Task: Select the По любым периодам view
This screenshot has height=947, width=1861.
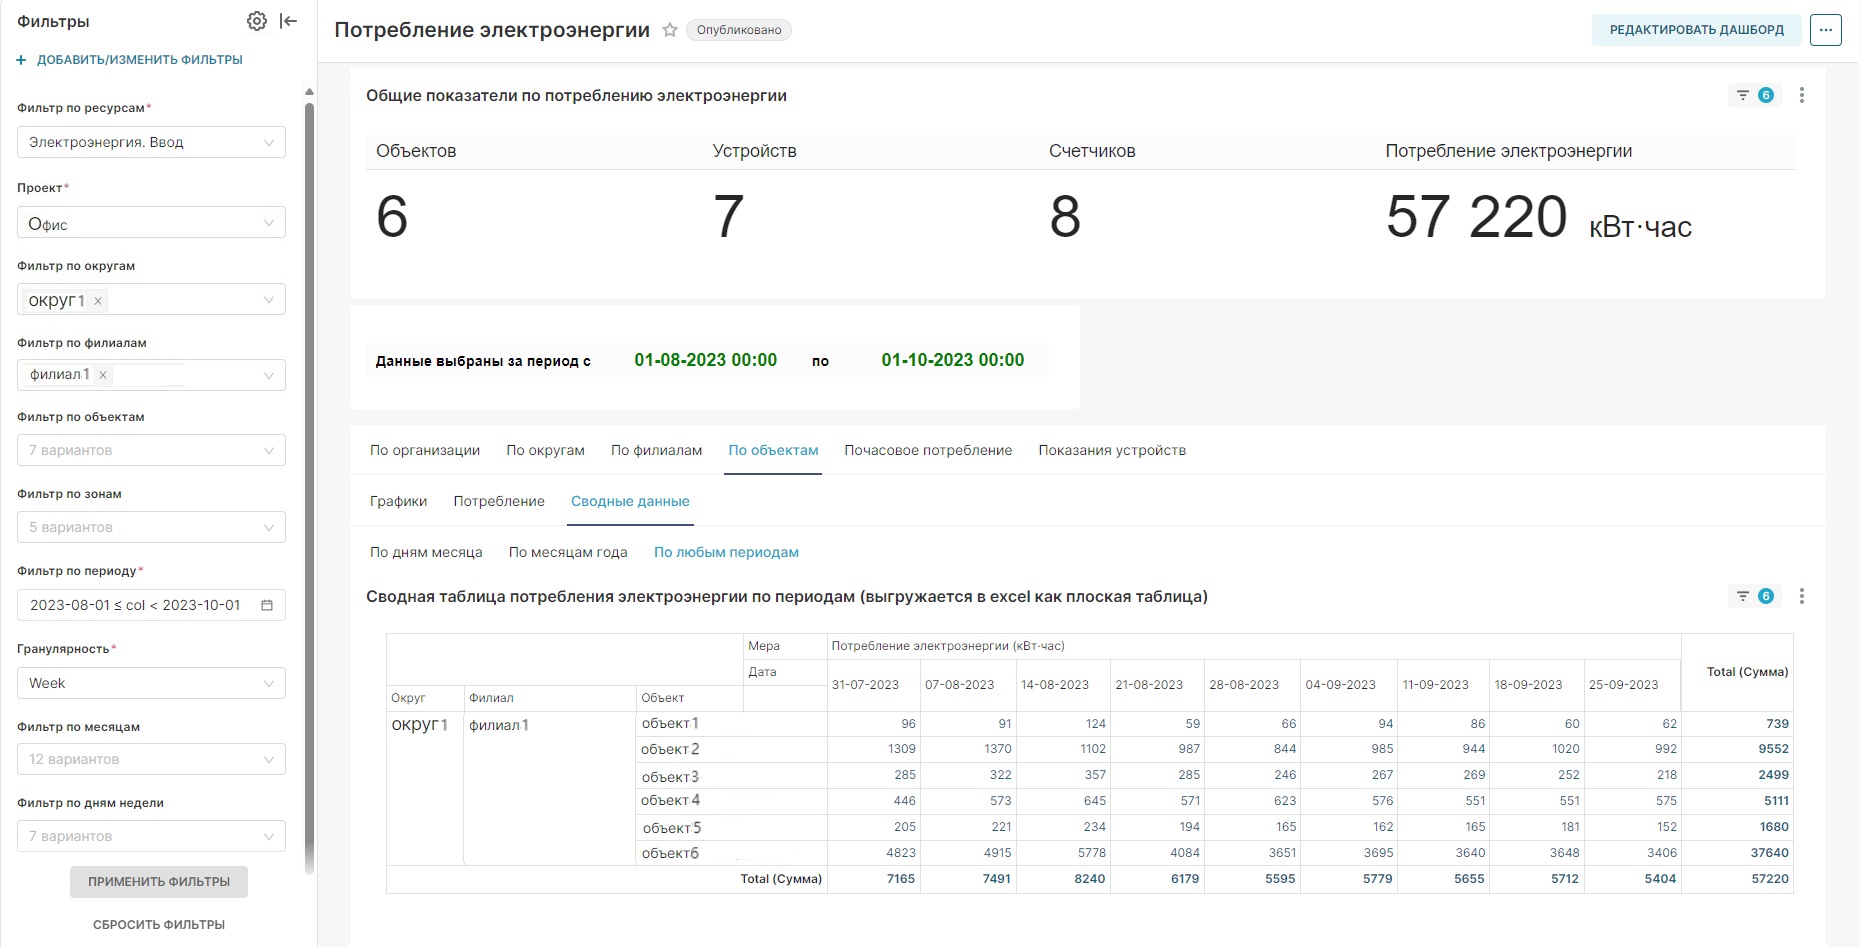Action: pyautogui.click(x=726, y=552)
